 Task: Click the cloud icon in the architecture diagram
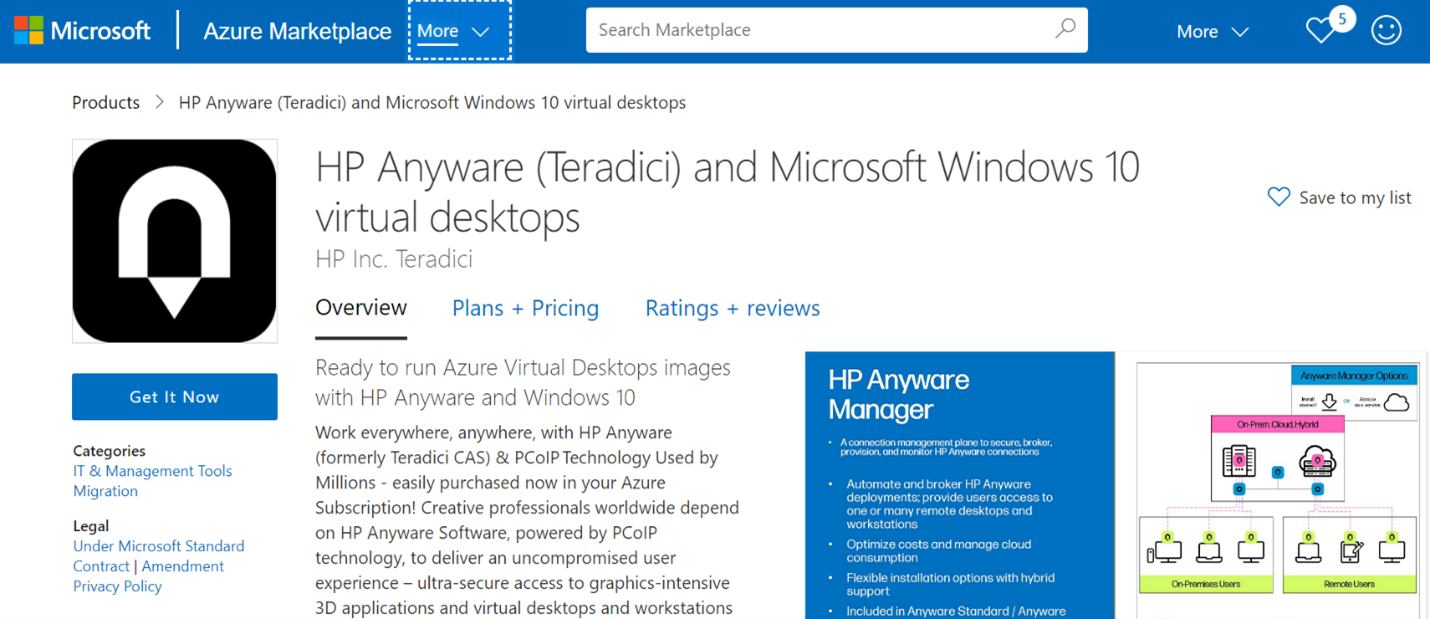[1318, 458]
